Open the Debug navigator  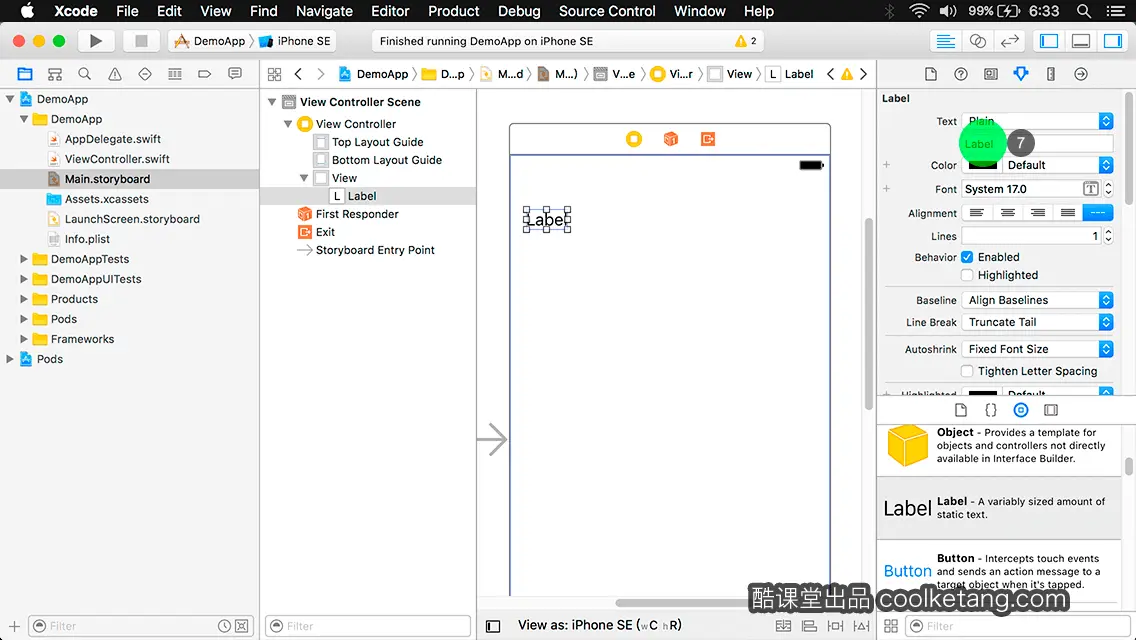click(175, 74)
